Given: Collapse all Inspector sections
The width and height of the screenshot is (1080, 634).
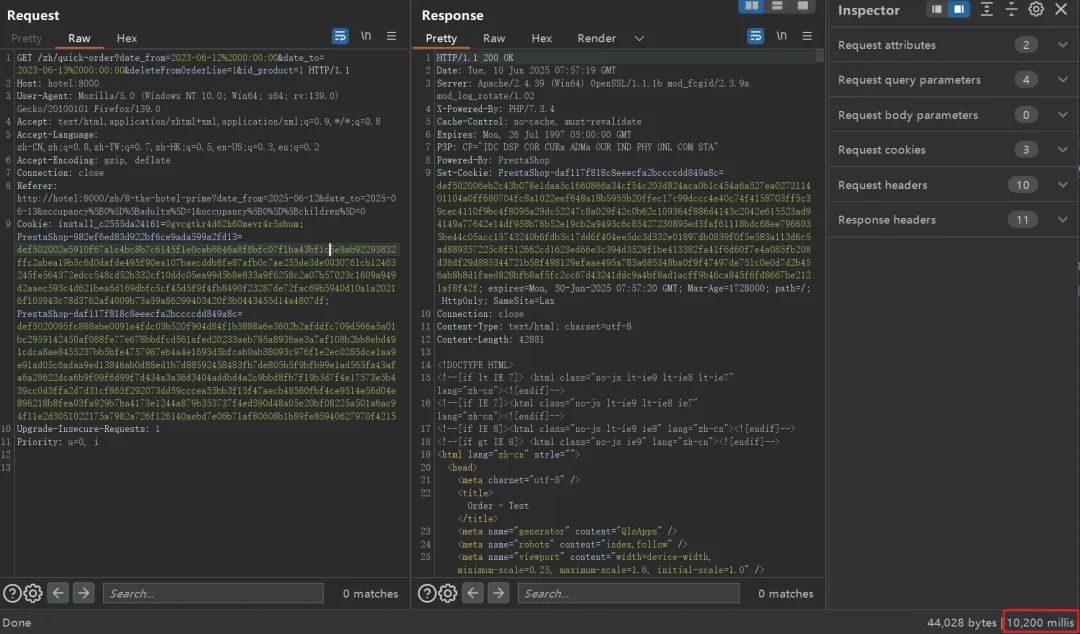Looking at the screenshot, I should (x=1011, y=10).
